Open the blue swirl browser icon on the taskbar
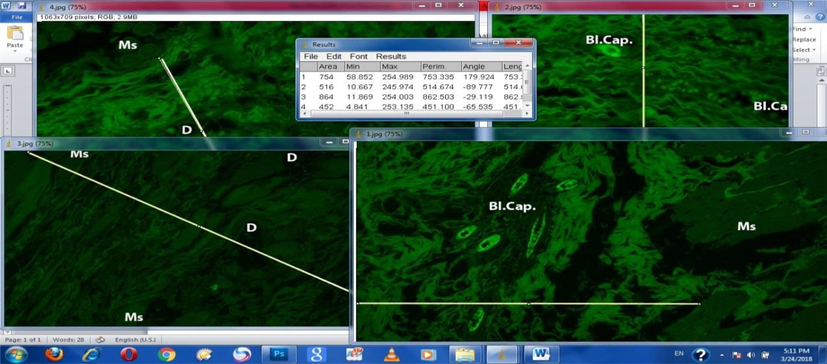Viewport: 827px width, 364px height. point(241,354)
